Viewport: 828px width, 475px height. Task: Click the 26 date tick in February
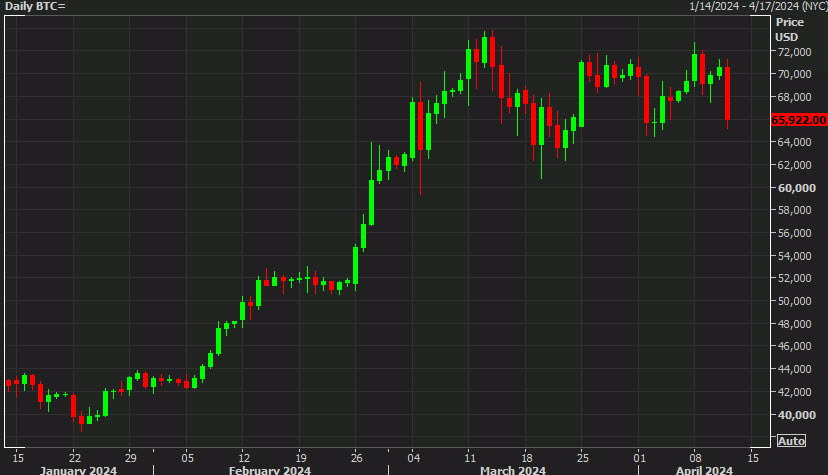coord(356,458)
